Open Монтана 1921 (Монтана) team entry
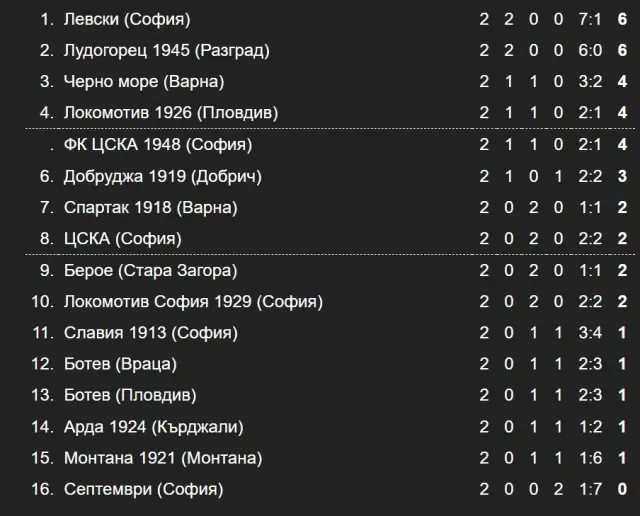640x516 pixels. pyautogui.click(x=163, y=458)
